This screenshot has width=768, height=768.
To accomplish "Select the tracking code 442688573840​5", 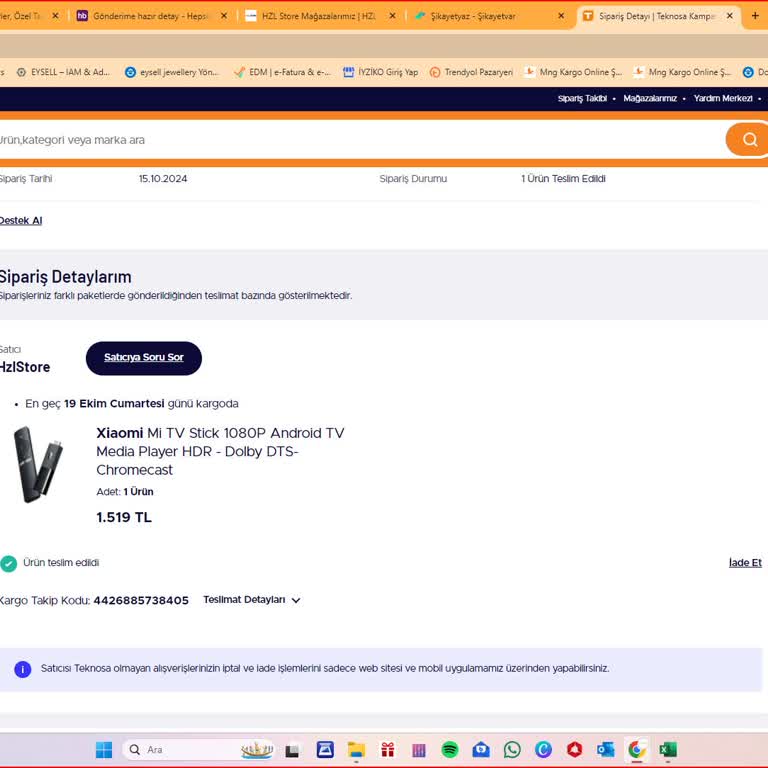I will tap(141, 600).
